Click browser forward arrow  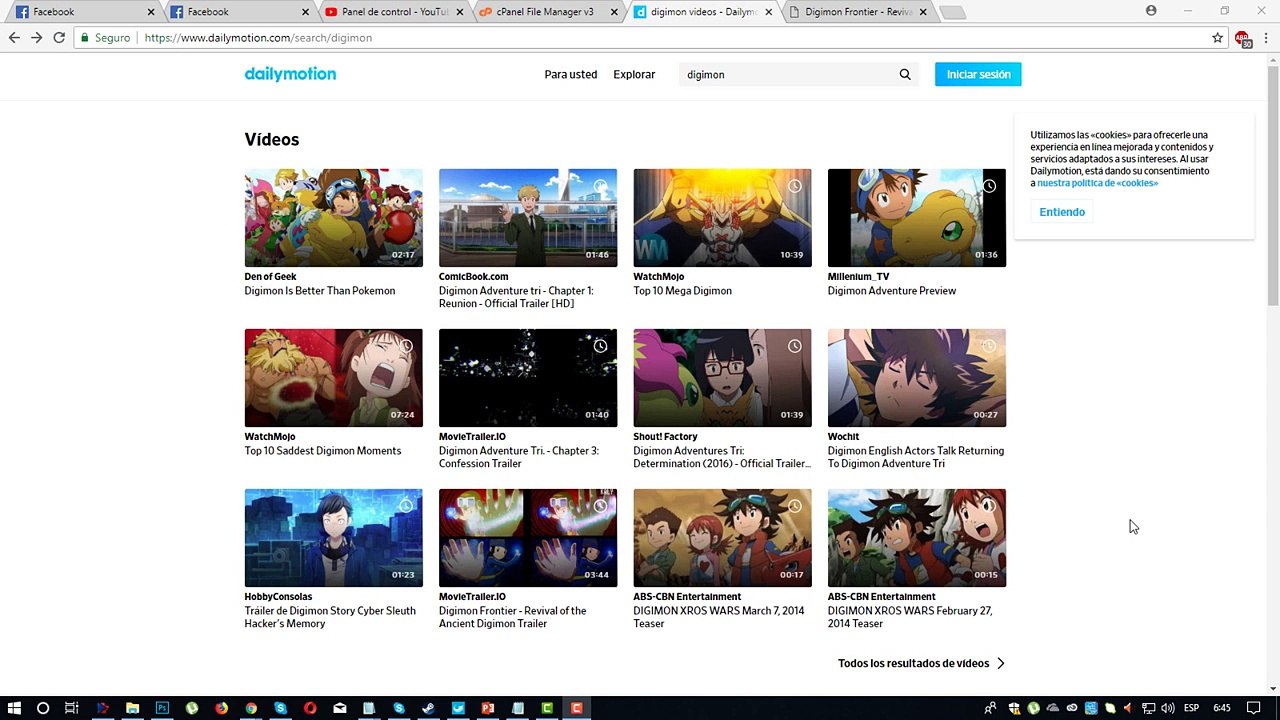click(36, 37)
